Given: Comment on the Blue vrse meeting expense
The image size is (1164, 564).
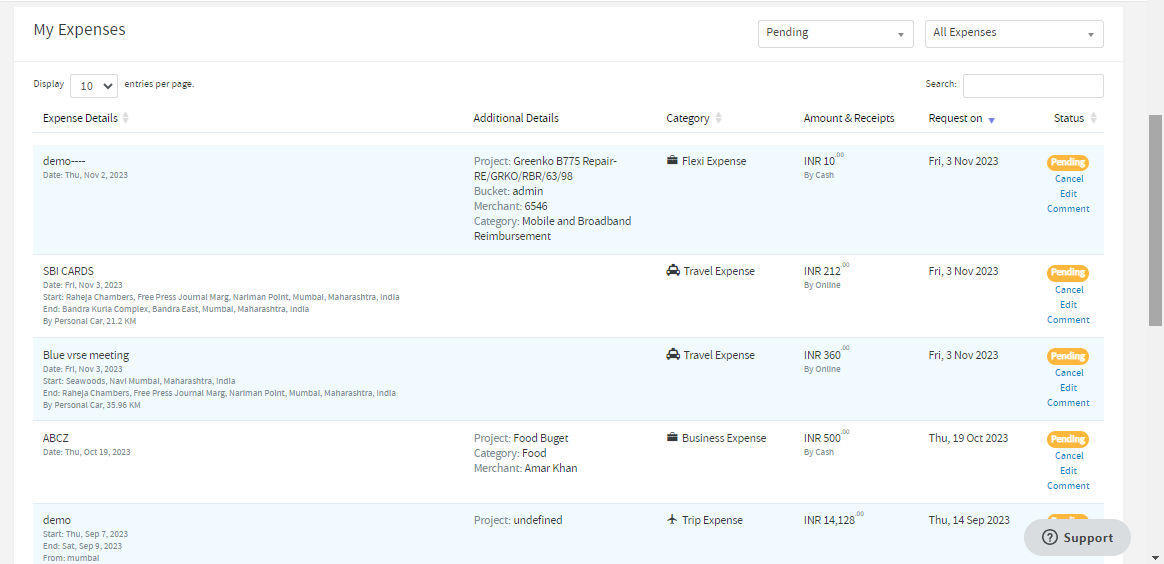Looking at the screenshot, I should click(x=1068, y=403).
